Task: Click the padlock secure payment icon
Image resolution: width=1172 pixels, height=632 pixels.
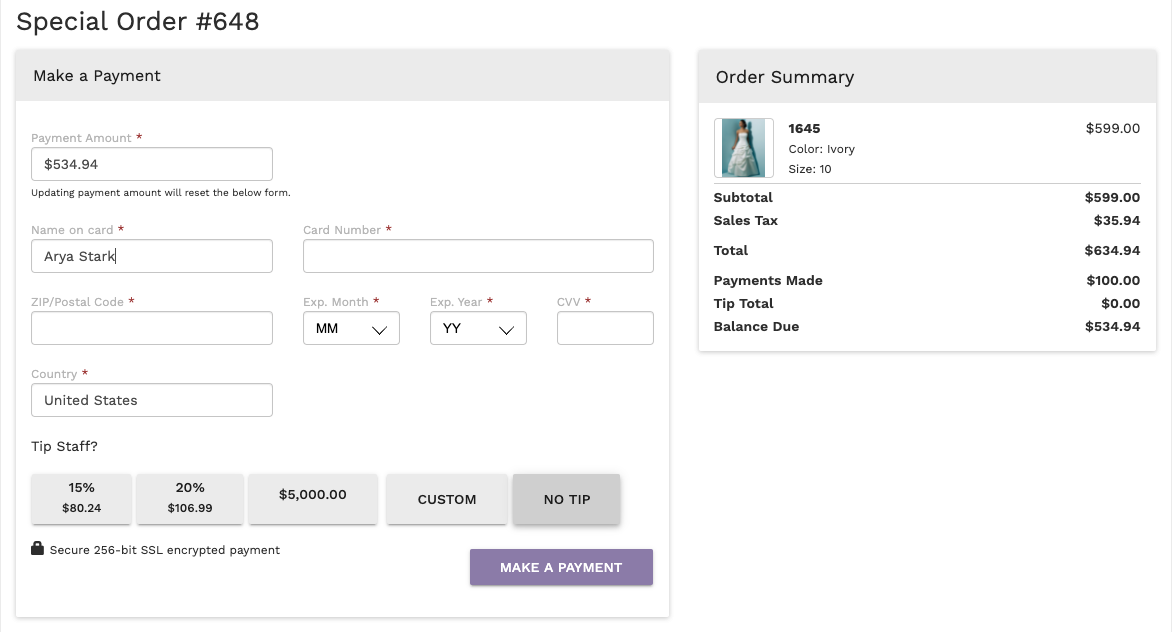Action: (x=37, y=548)
